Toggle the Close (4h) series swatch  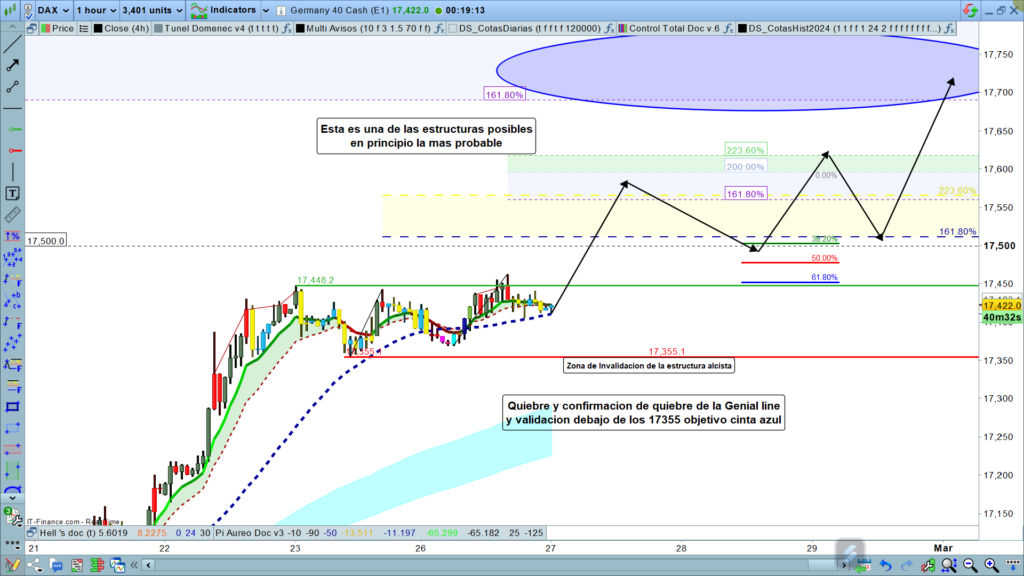coord(96,29)
